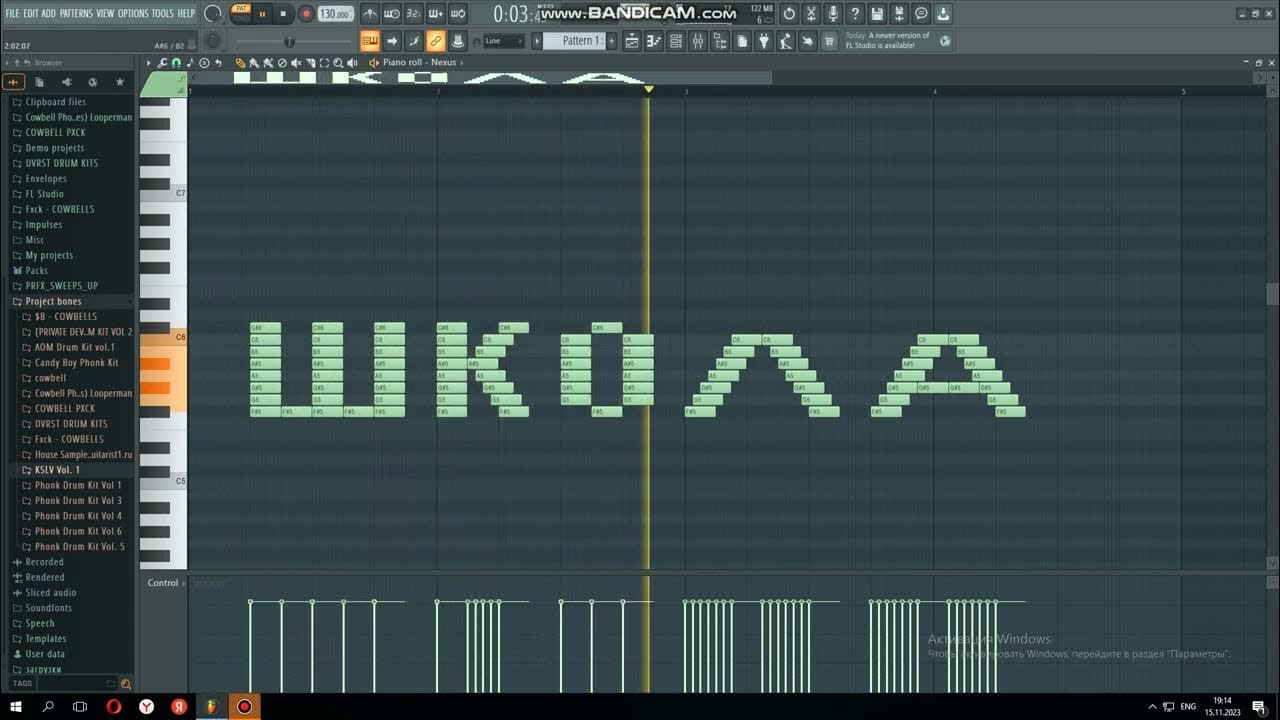The width and height of the screenshot is (1280, 720).
Task: Select the piano roll zoom magnifier tool
Action: tap(338, 62)
